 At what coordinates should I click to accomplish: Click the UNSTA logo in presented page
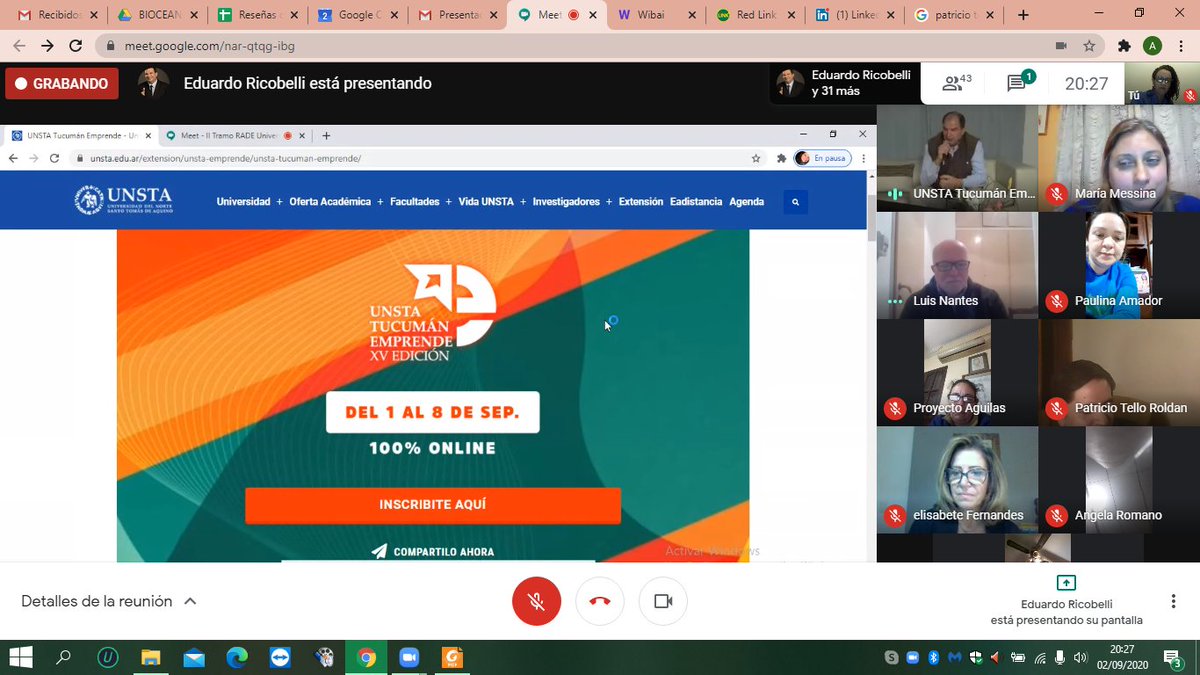coord(124,200)
